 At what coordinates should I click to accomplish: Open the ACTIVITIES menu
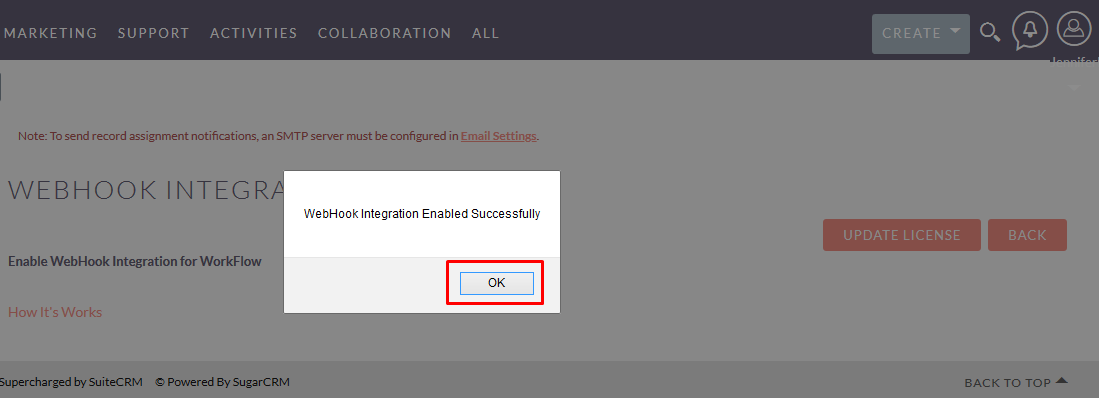pyautogui.click(x=254, y=33)
